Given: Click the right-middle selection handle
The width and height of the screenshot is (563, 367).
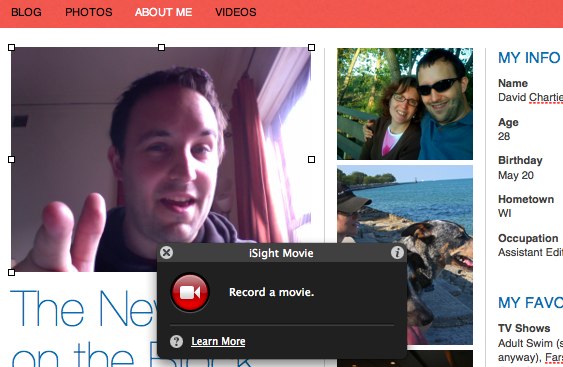Looking at the screenshot, I should [x=312, y=159].
